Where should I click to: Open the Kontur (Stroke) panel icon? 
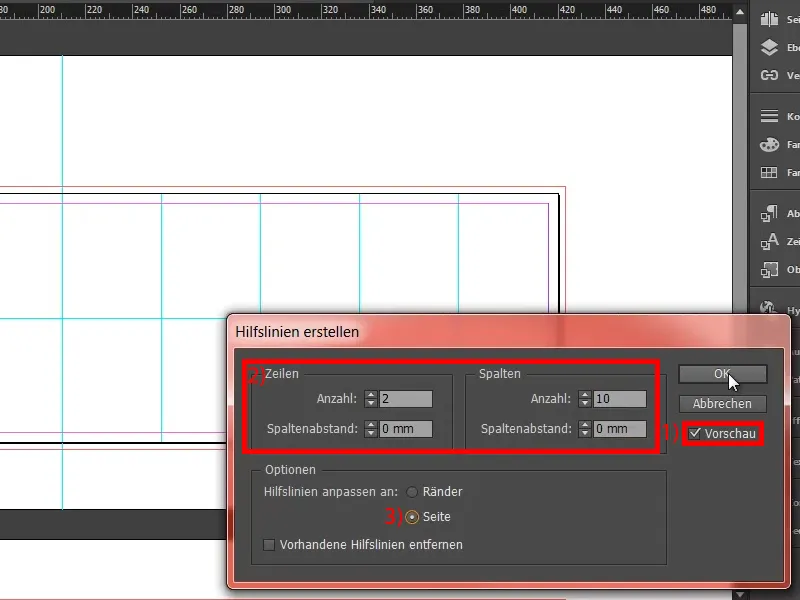(769, 116)
